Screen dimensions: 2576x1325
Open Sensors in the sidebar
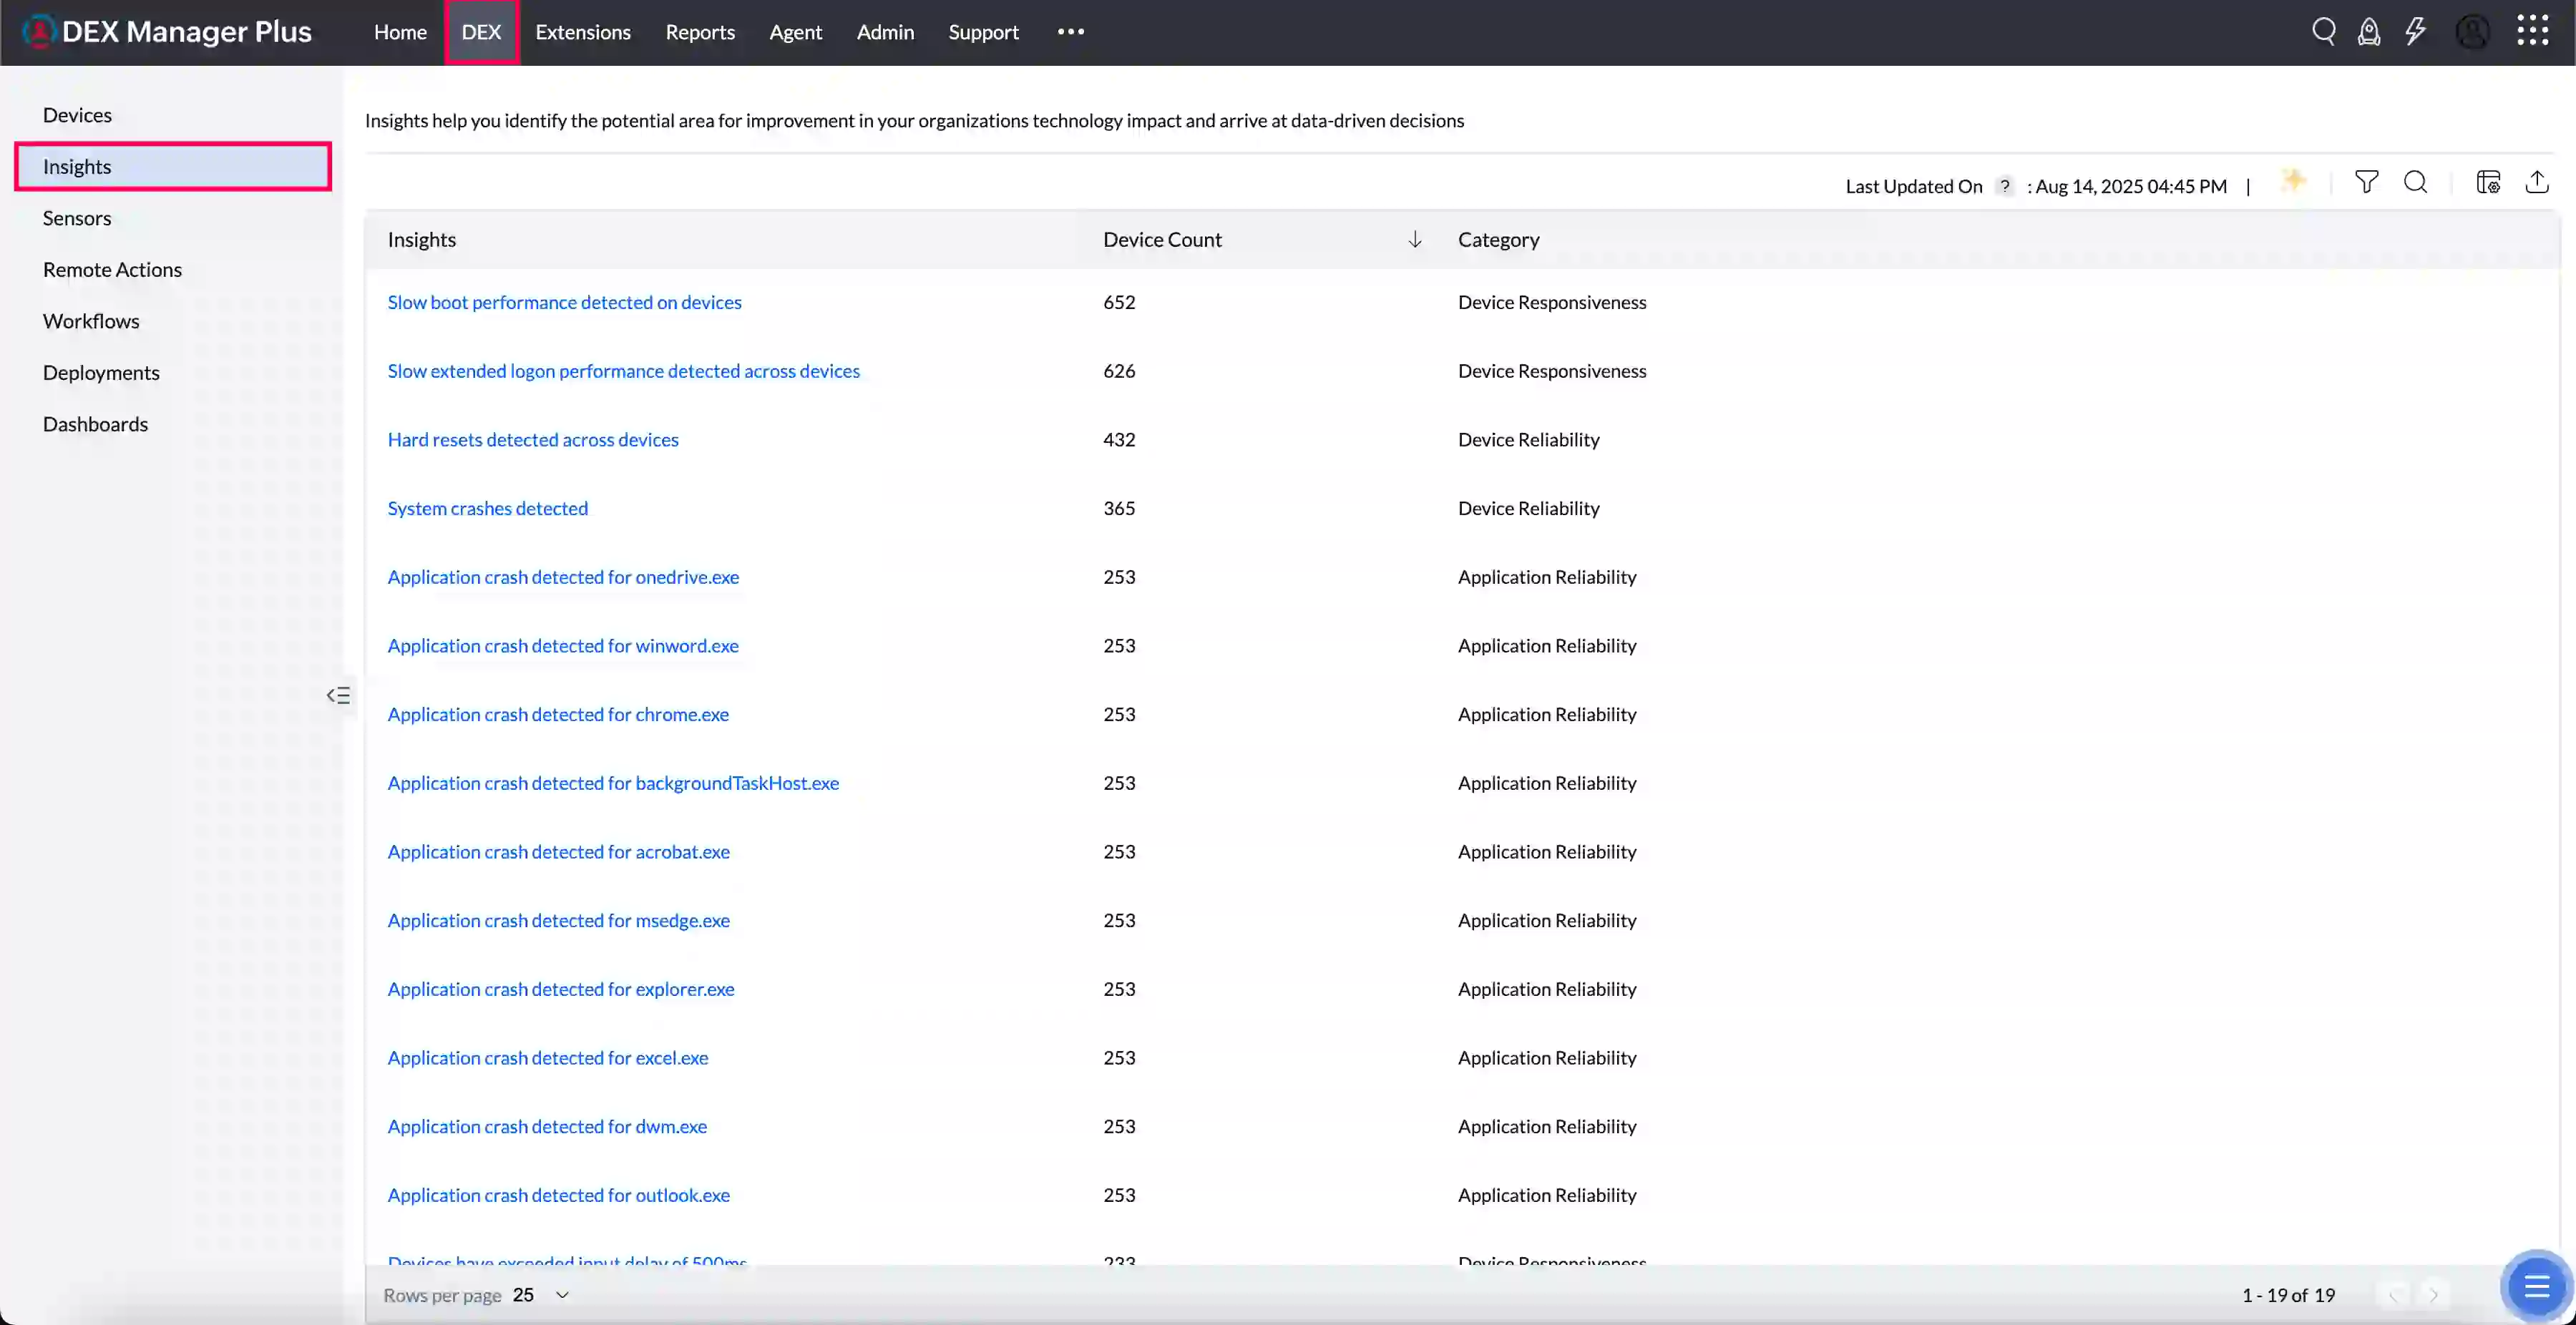click(77, 218)
